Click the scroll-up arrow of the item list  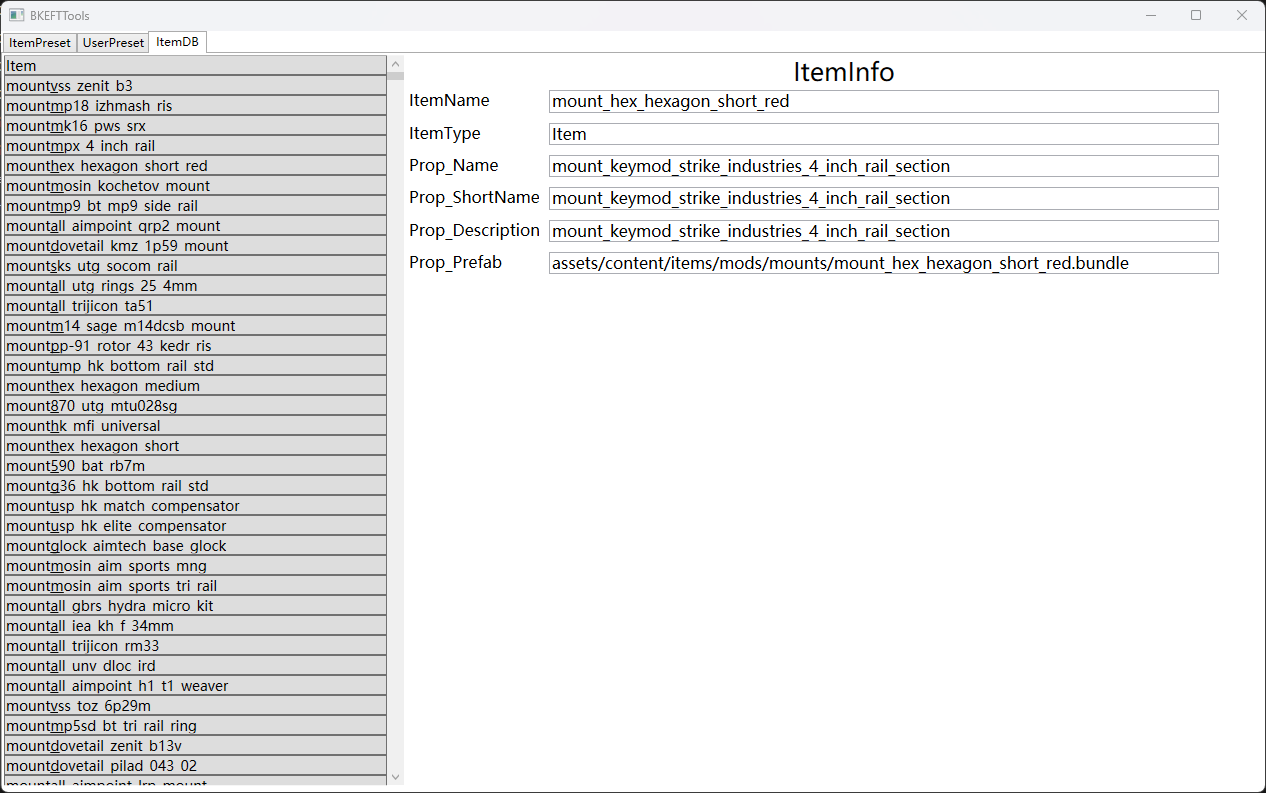395,64
